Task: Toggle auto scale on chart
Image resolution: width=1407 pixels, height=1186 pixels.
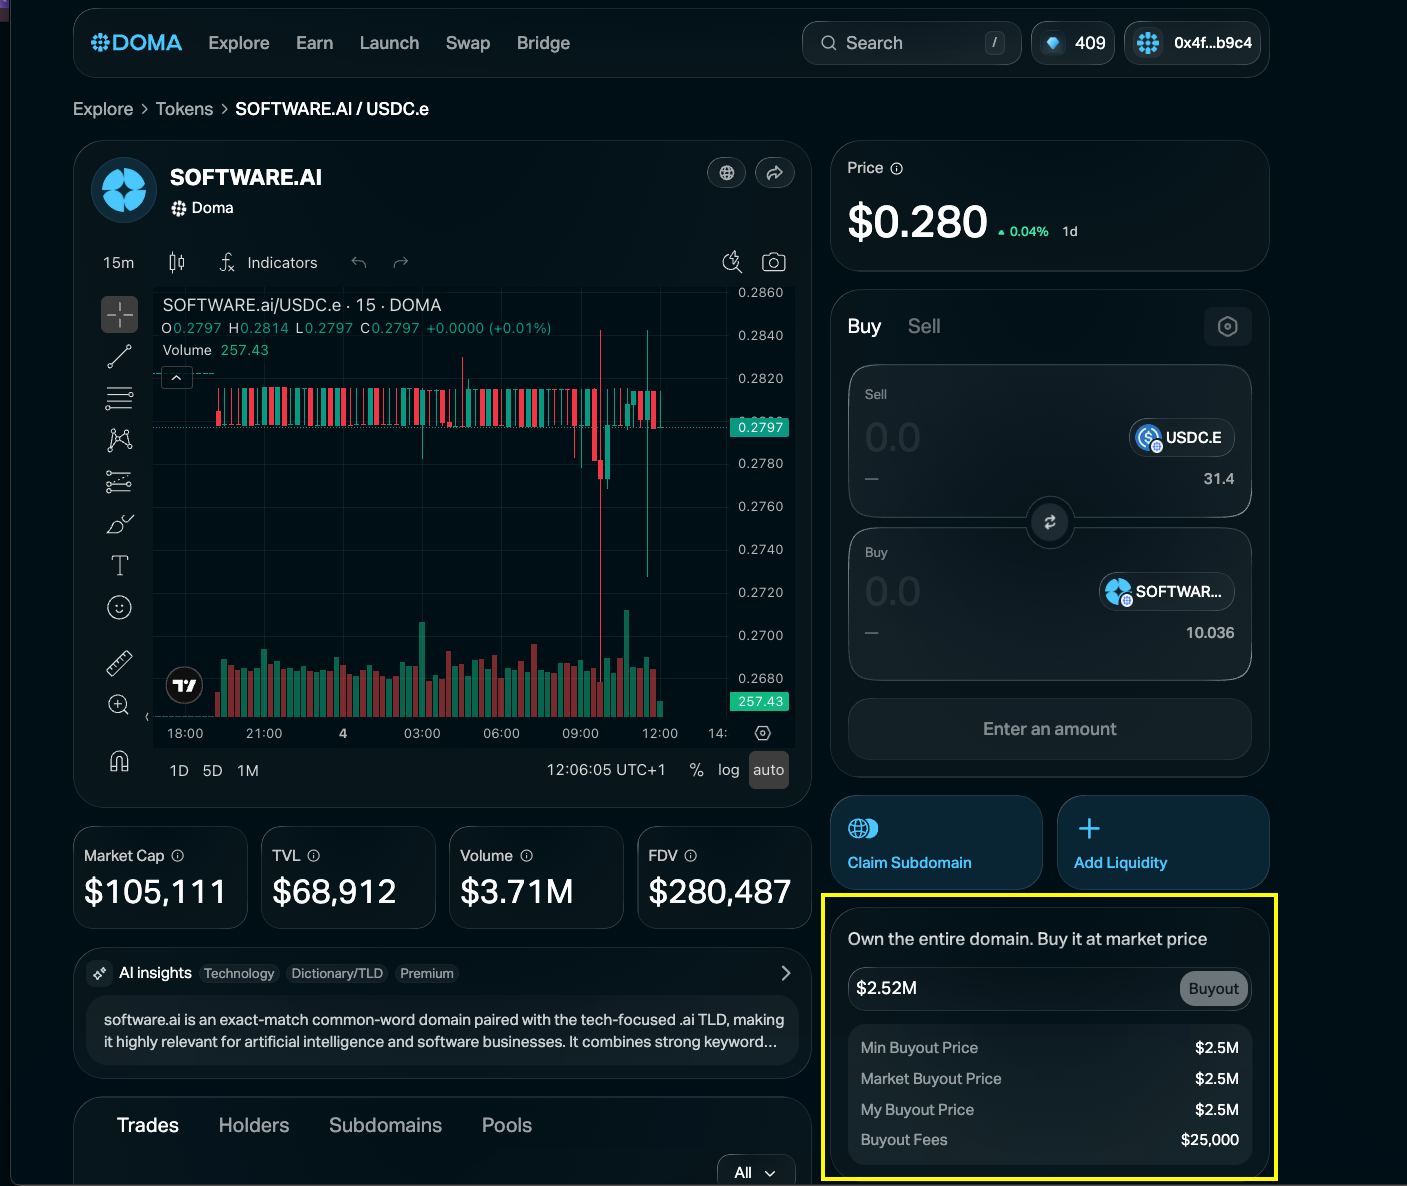Action: [768, 770]
